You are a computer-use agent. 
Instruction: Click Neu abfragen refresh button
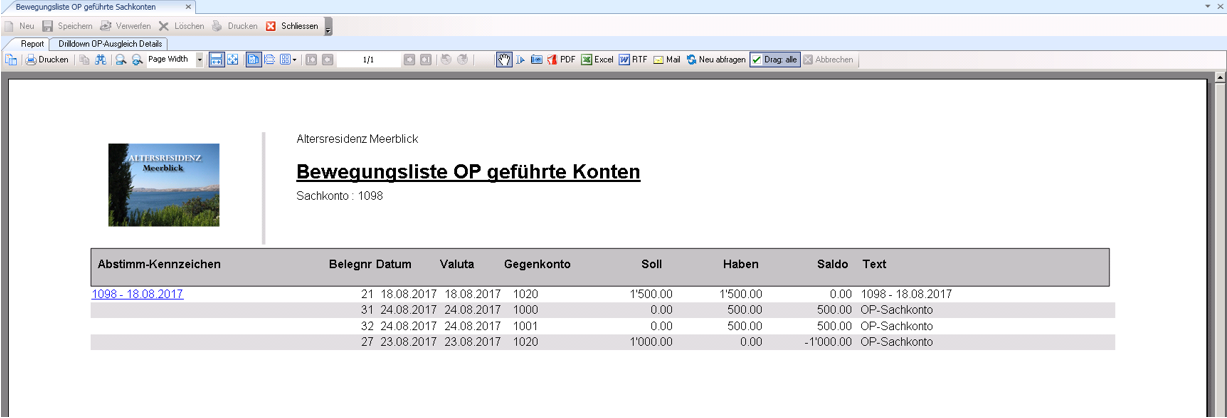[716, 60]
